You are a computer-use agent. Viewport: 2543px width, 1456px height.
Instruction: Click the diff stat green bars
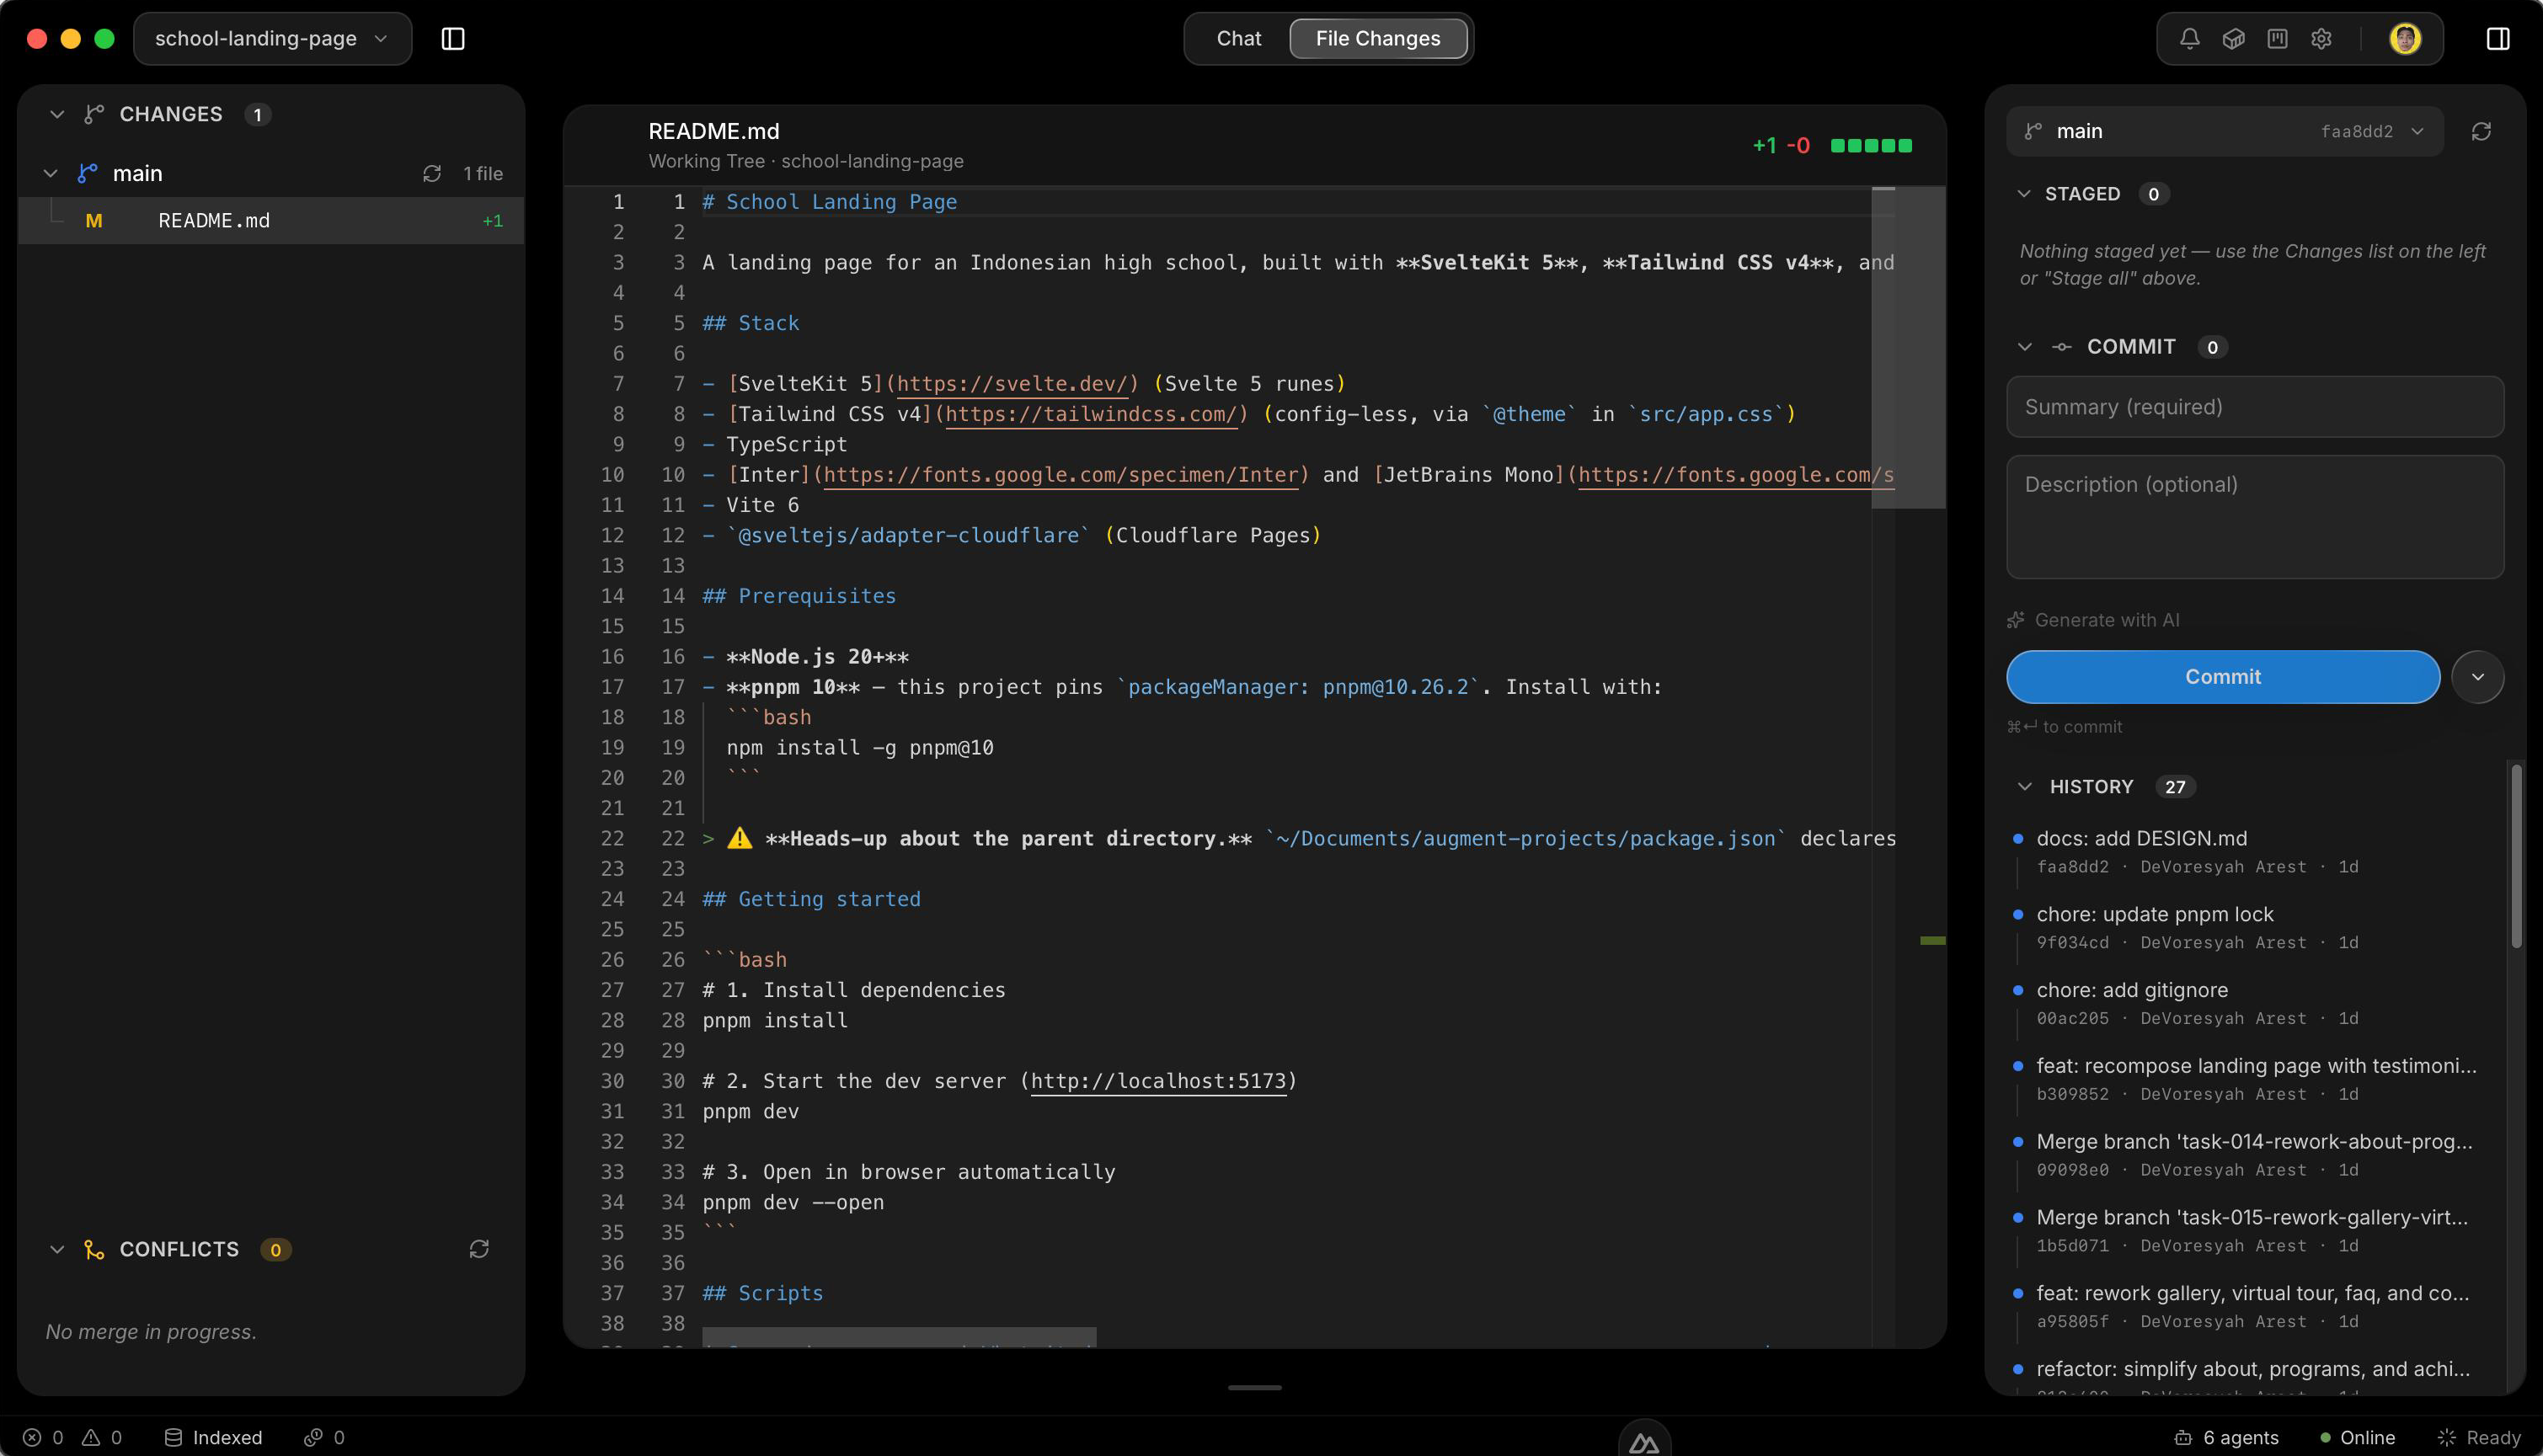click(x=1871, y=146)
